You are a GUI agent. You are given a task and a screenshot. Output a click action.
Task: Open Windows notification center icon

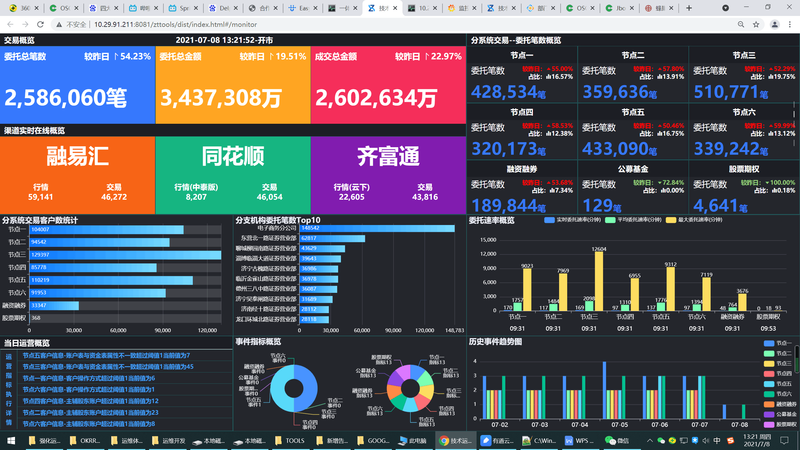[785, 440]
